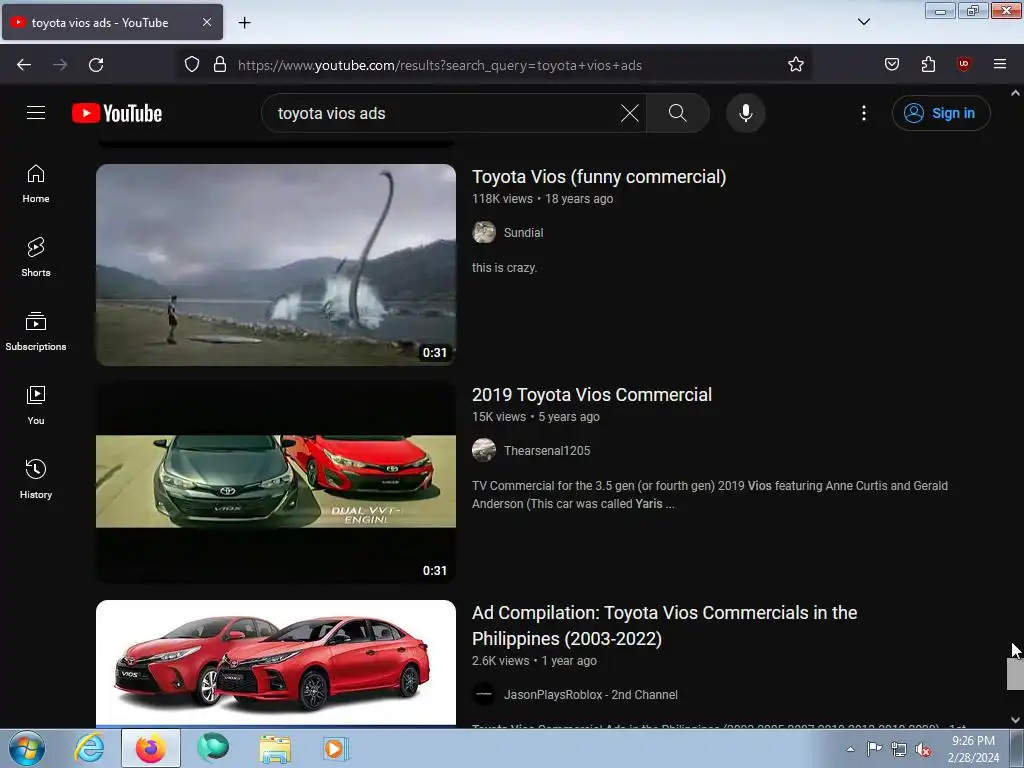
Task: Run search with magnifier button
Action: coord(678,113)
